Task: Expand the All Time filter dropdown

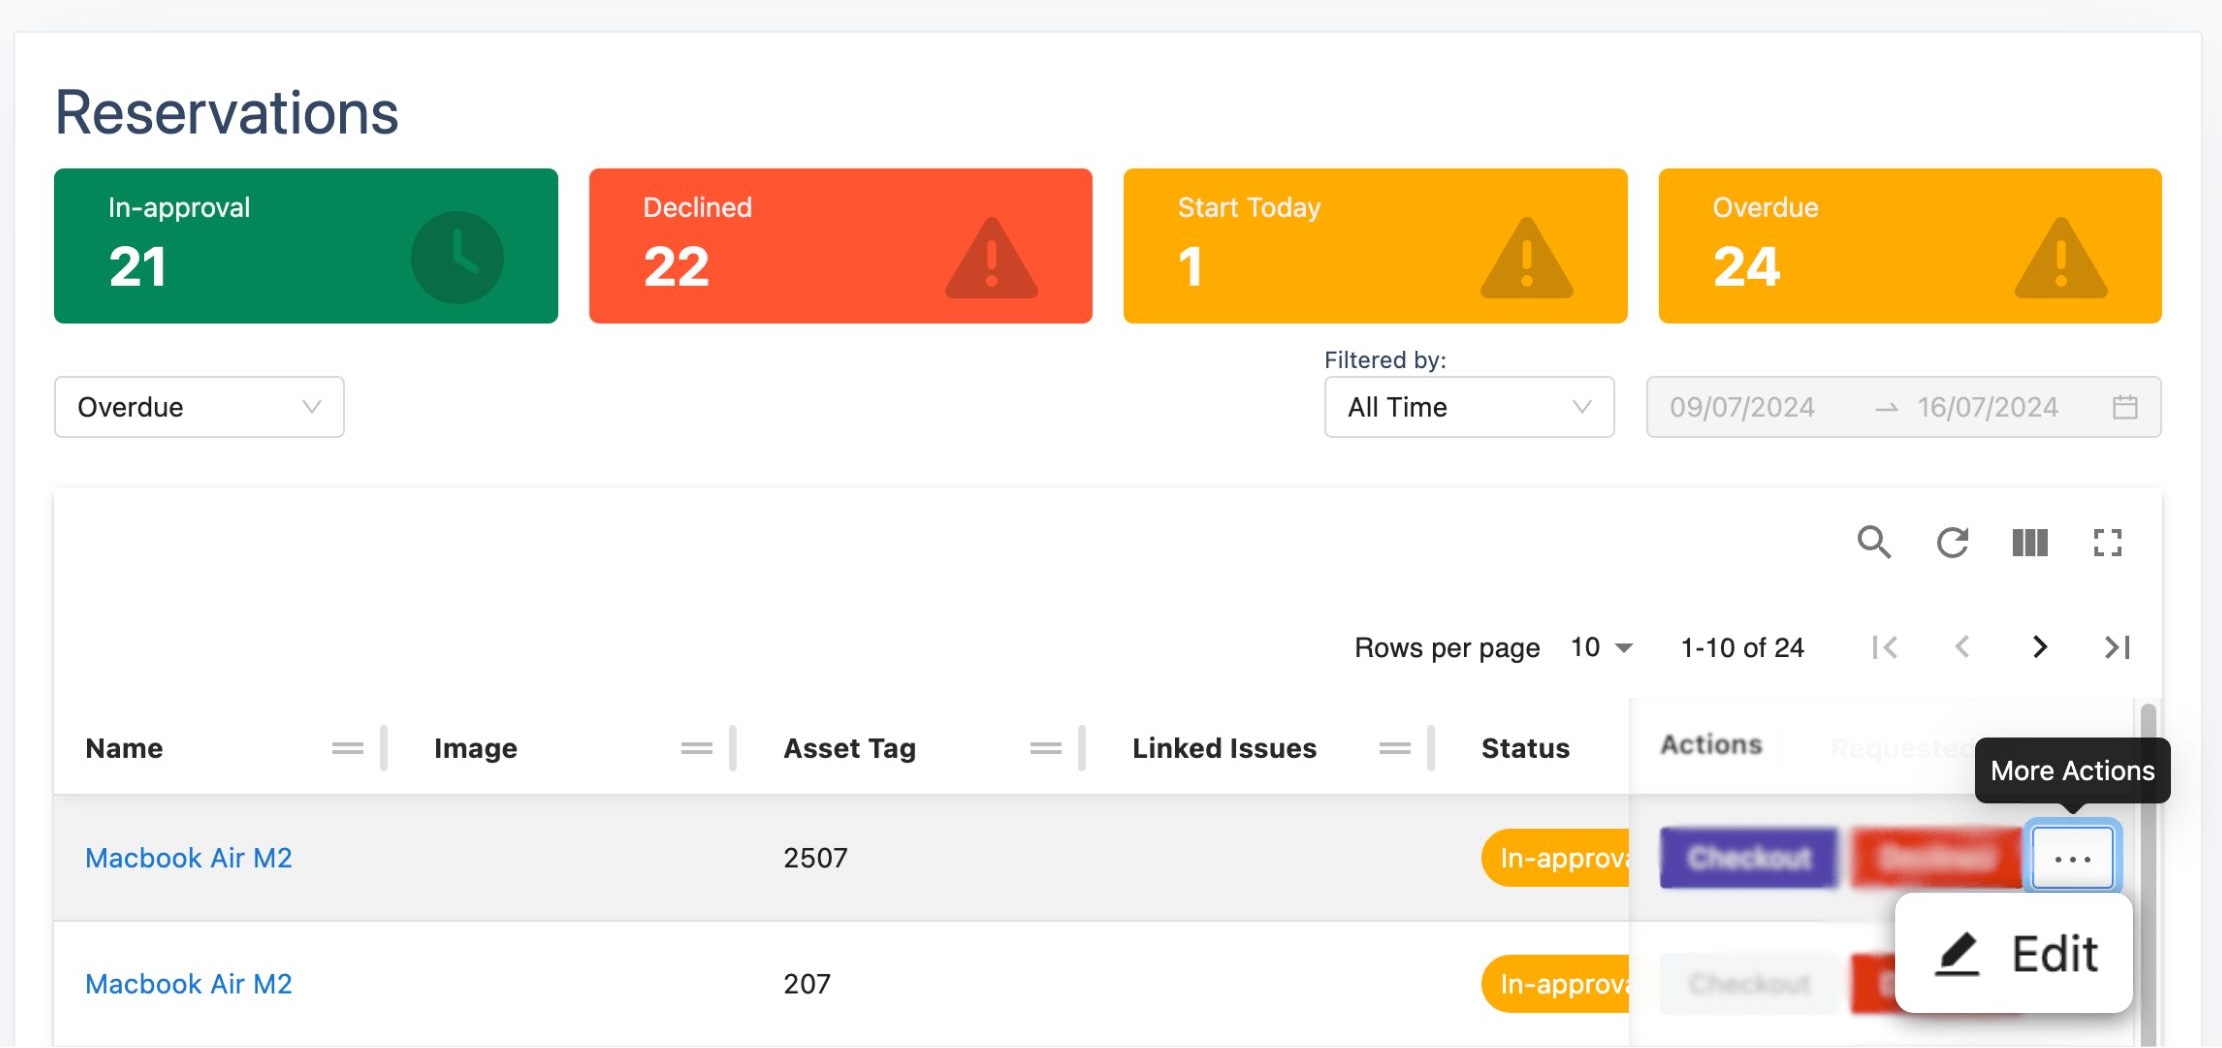Action: (1468, 407)
